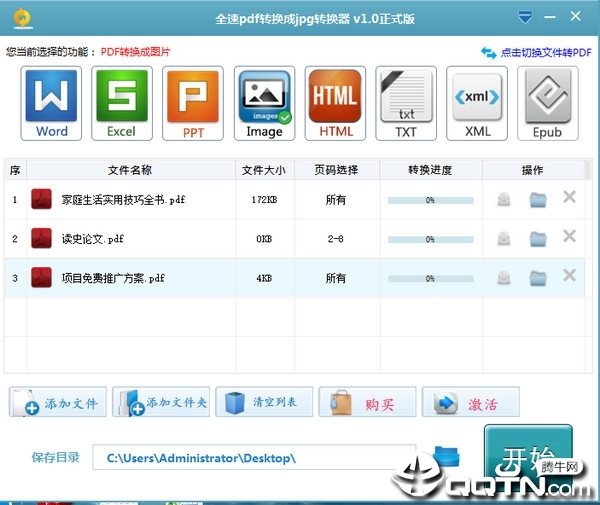Click page selection 所有 for 家庭生活实用技巧全书.pdf

(x=336, y=200)
